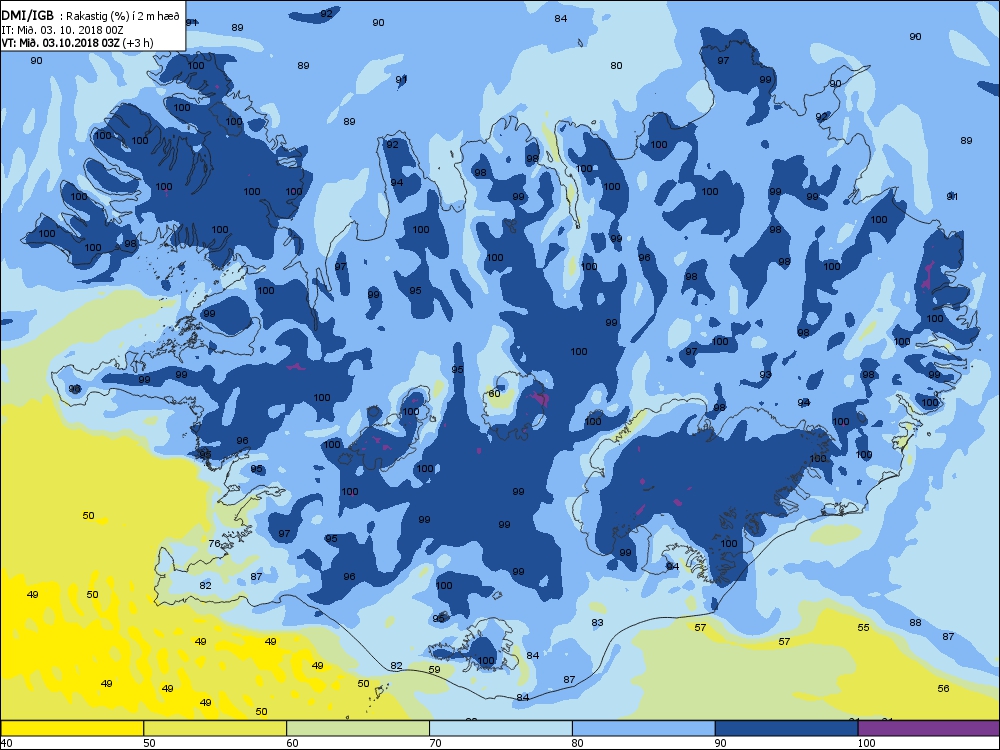Click the legend tick label 90
Image resolution: width=1000 pixels, height=750 pixels.
721,743
